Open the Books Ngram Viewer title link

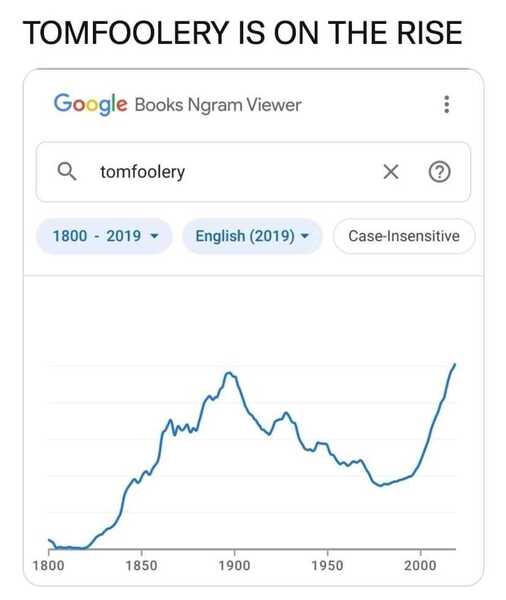pyautogui.click(x=218, y=105)
